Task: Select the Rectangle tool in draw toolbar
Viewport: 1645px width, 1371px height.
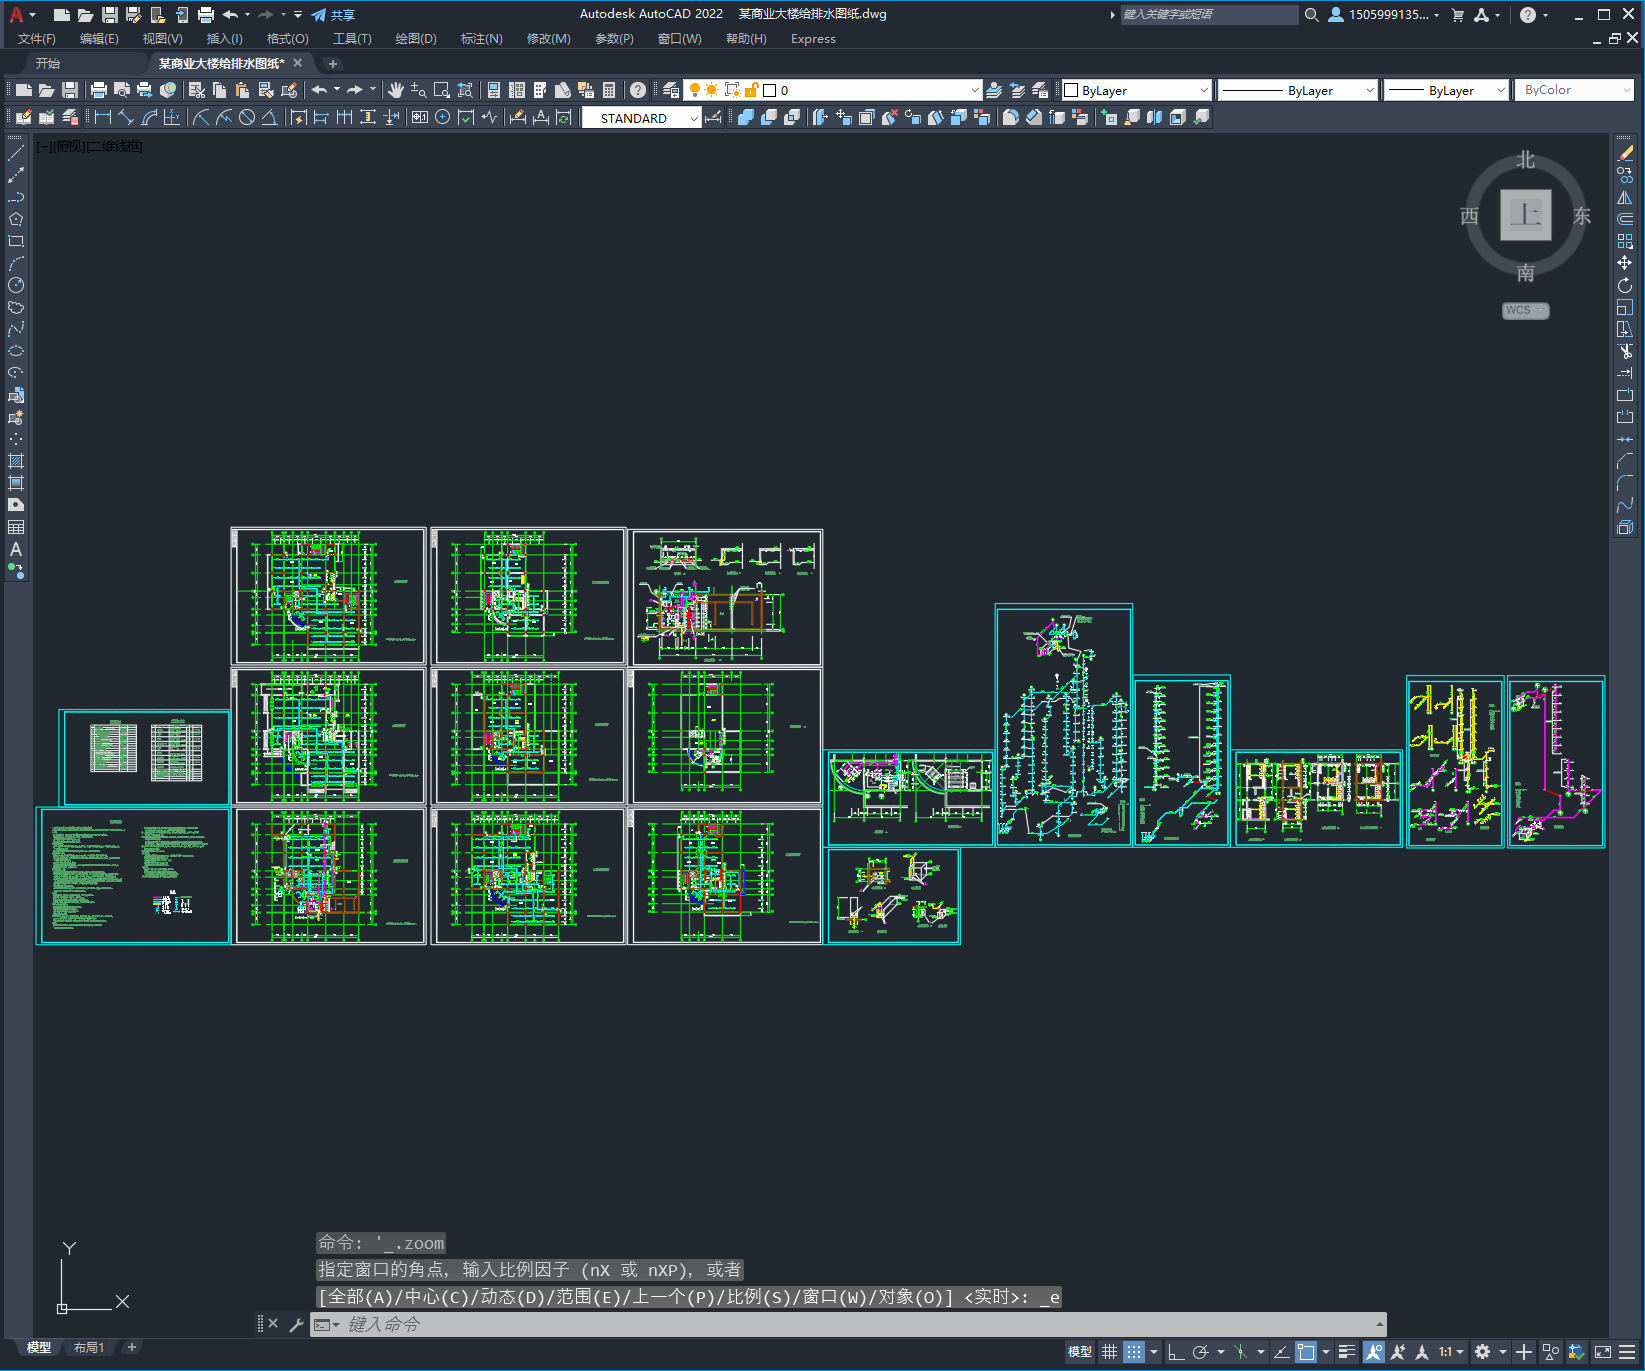Action: [16, 241]
